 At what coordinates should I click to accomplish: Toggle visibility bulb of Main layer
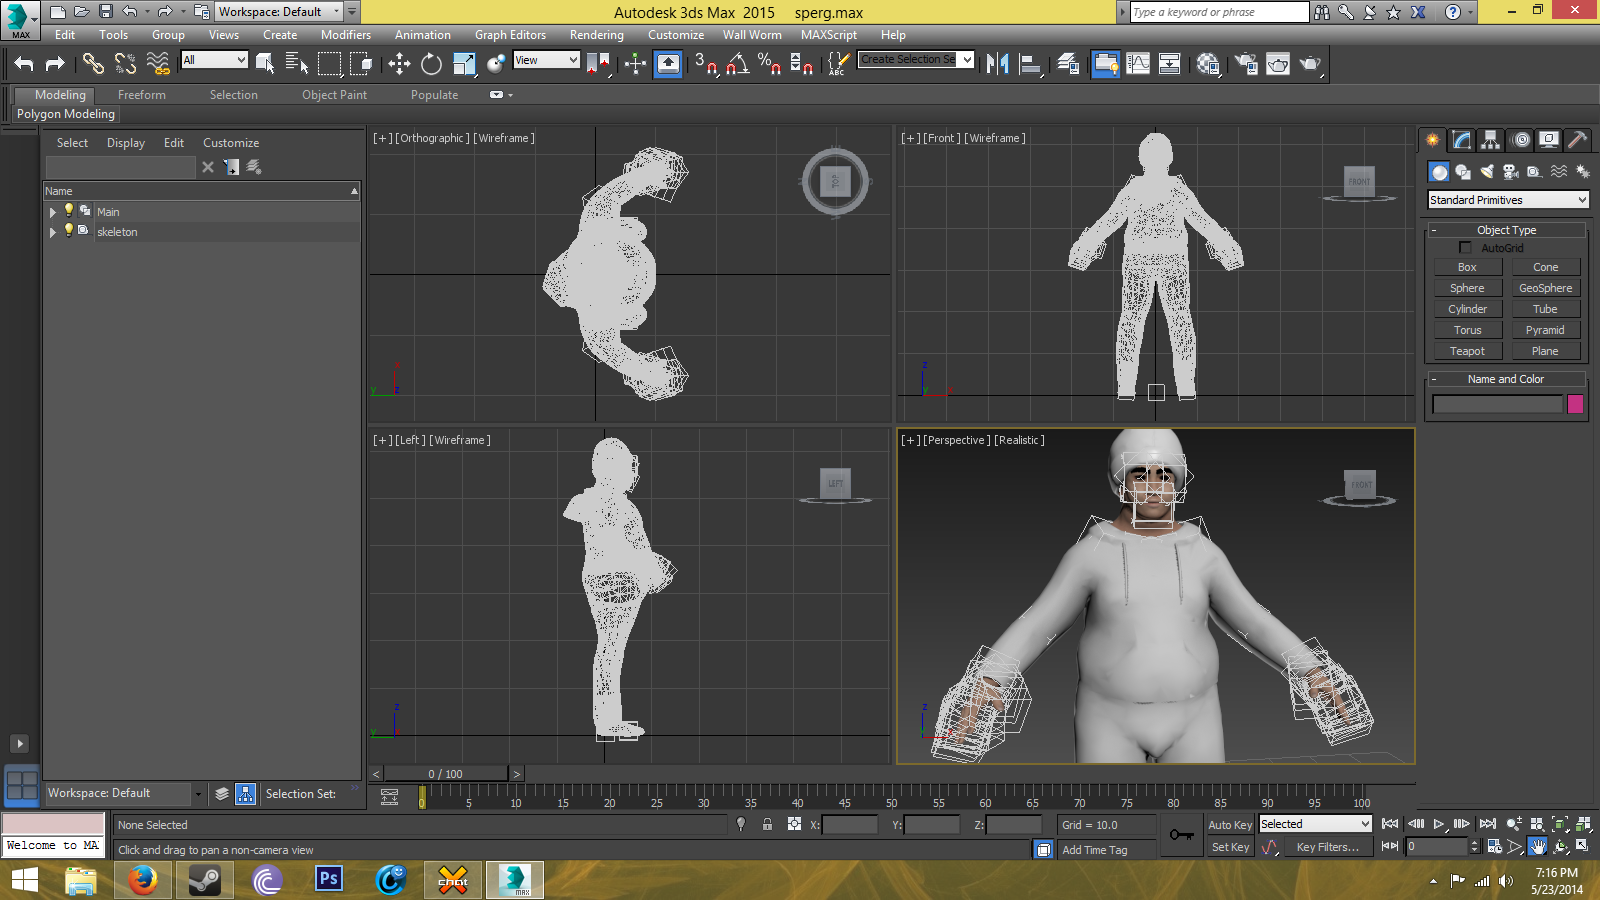click(x=69, y=210)
